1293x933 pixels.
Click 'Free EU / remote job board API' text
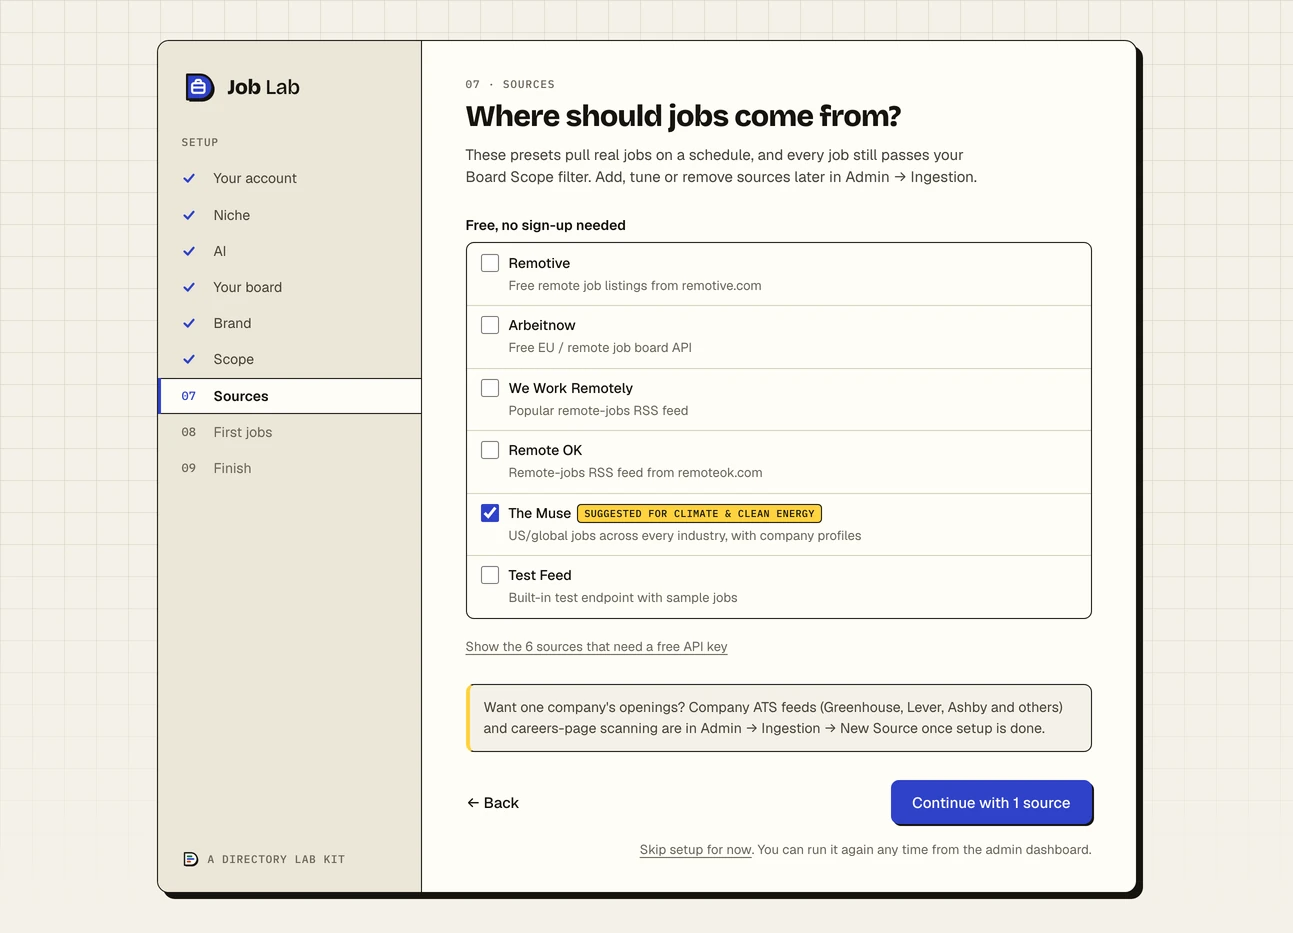(x=600, y=348)
